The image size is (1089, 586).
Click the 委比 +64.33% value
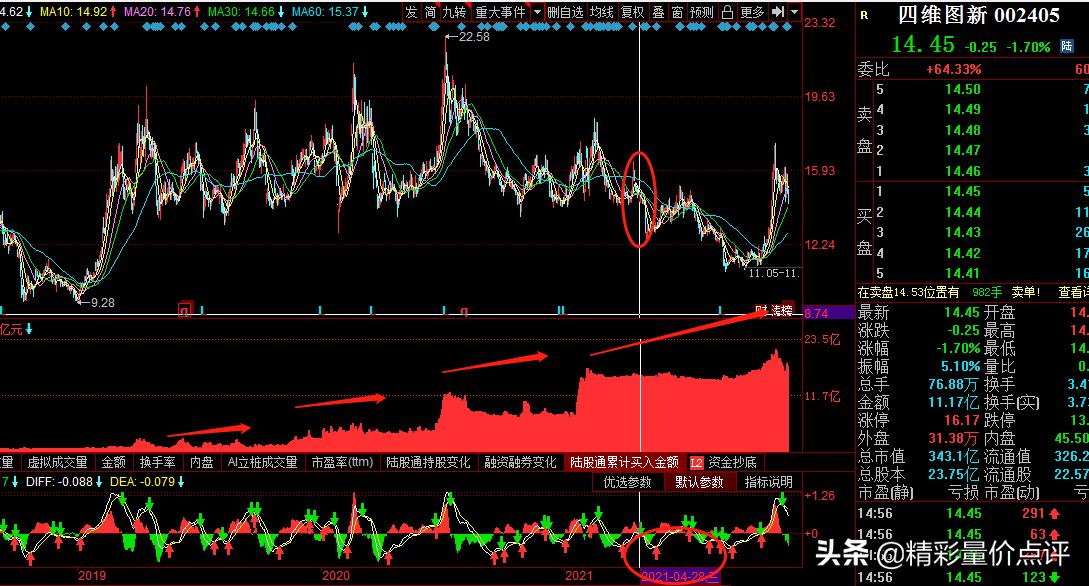[953, 69]
